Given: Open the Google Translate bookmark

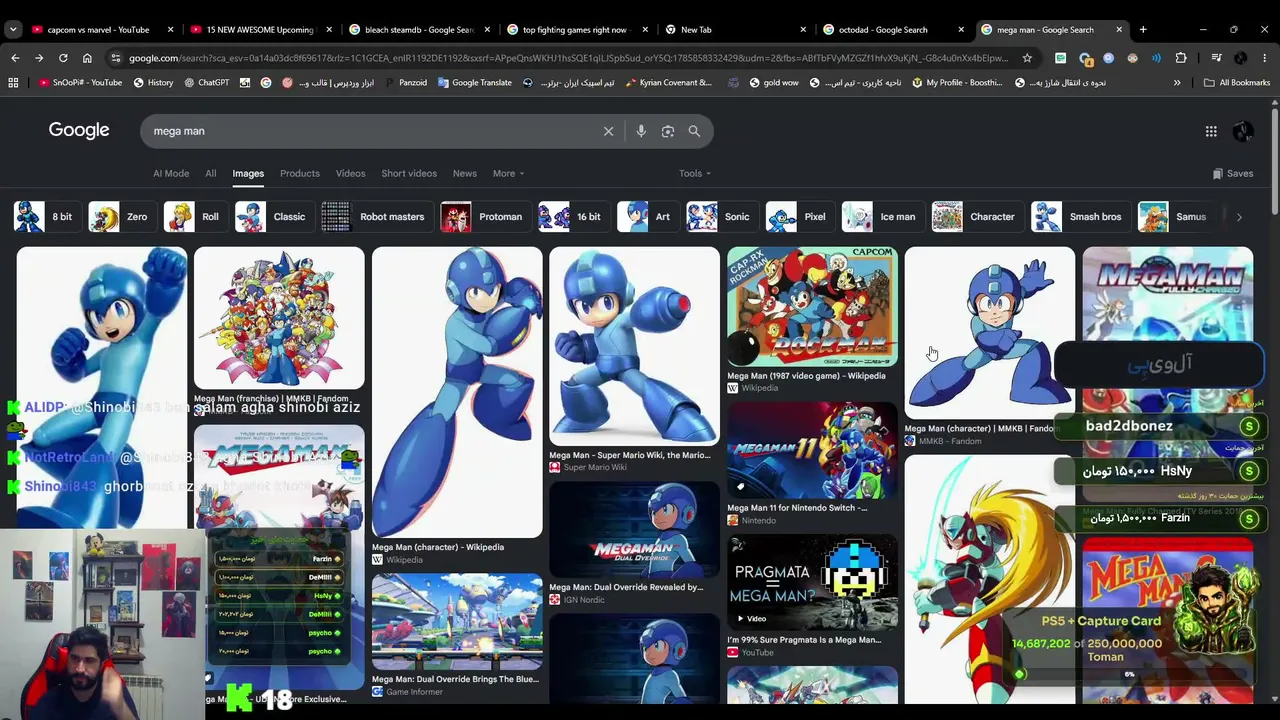Looking at the screenshot, I should [x=475, y=83].
